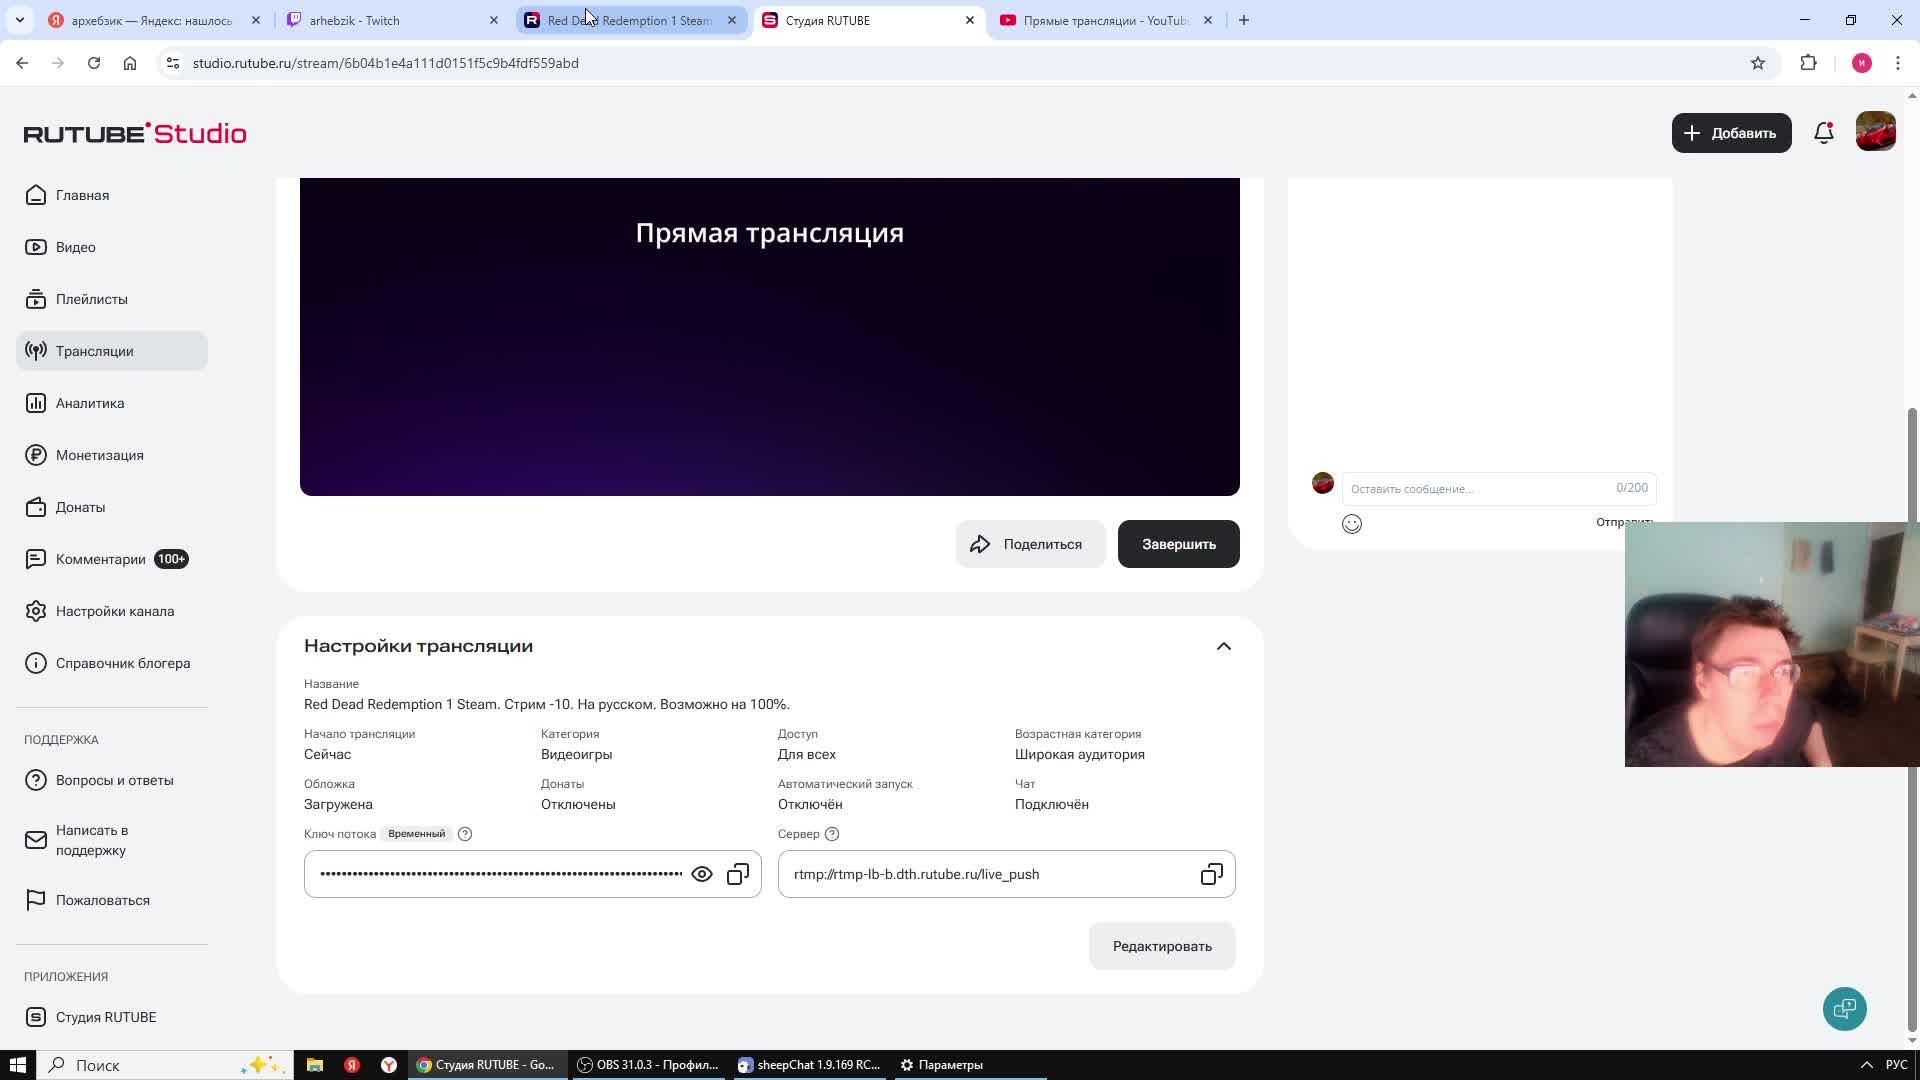Click Редактировать to edit stream settings
Image resolution: width=1920 pixels, height=1080 pixels.
(x=1161, y=945)
